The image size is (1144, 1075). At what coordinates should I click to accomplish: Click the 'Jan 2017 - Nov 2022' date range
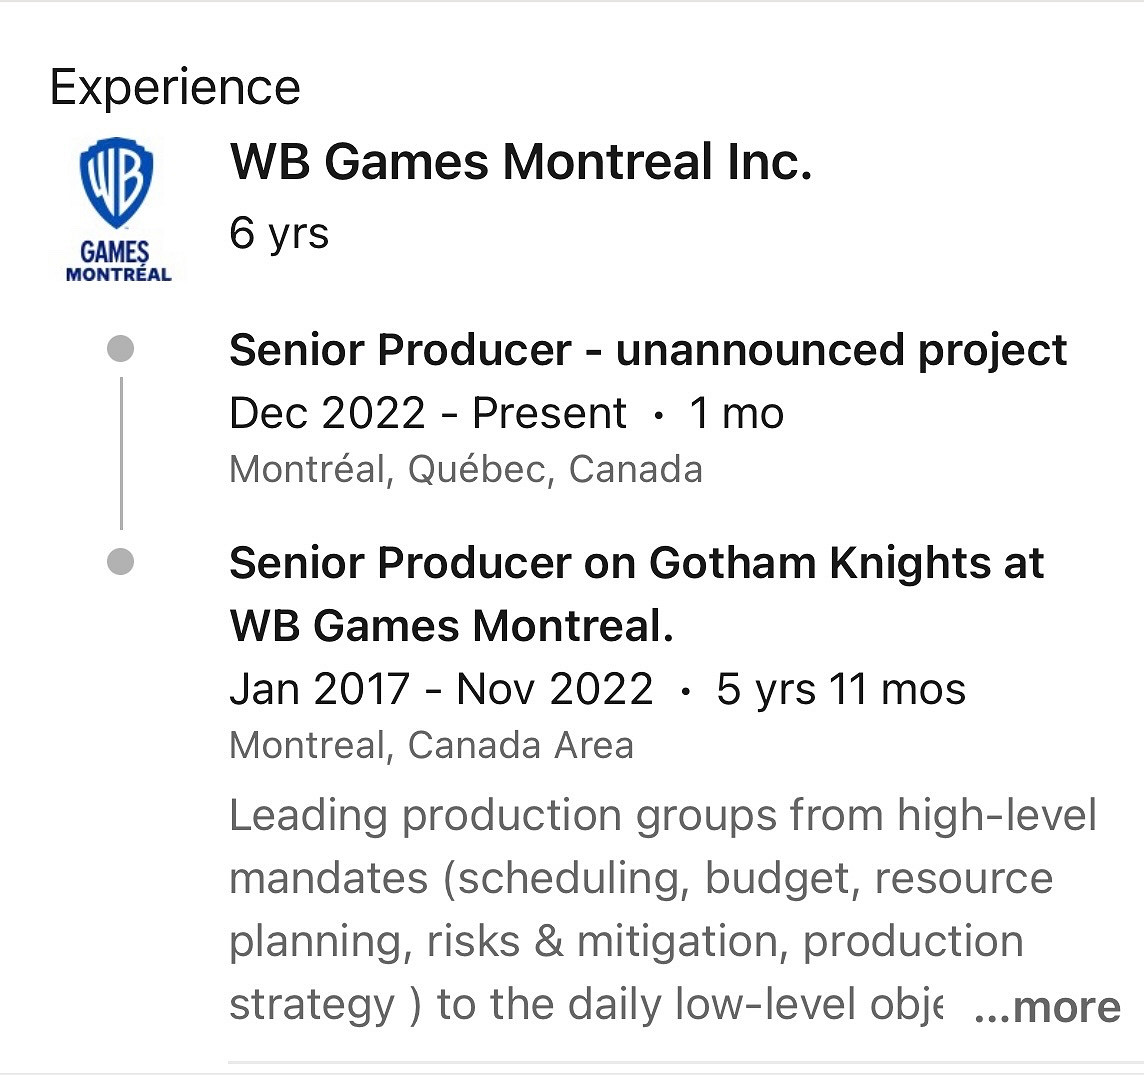441,689
